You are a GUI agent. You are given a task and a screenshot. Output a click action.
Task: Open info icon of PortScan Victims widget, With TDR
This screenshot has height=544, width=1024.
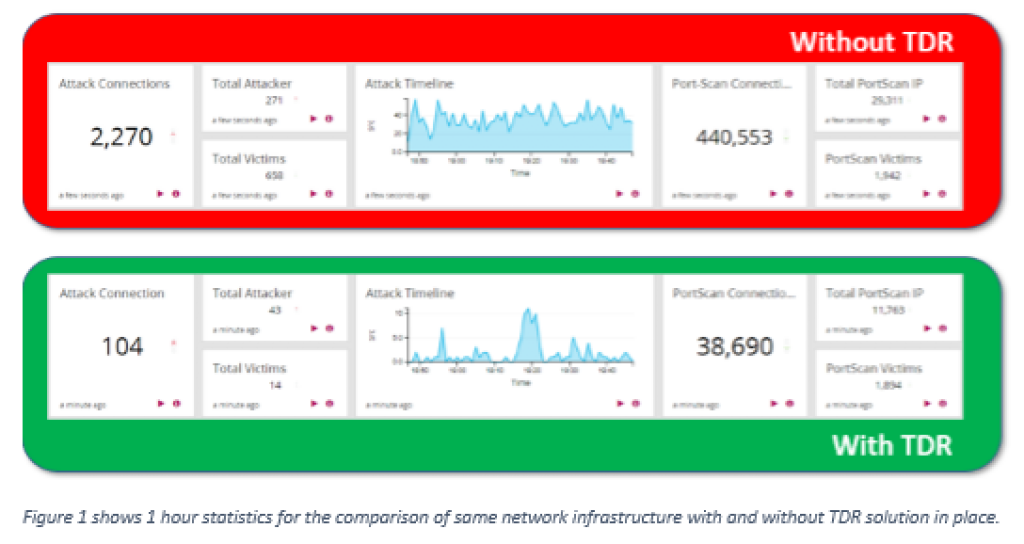click(942, 404)
